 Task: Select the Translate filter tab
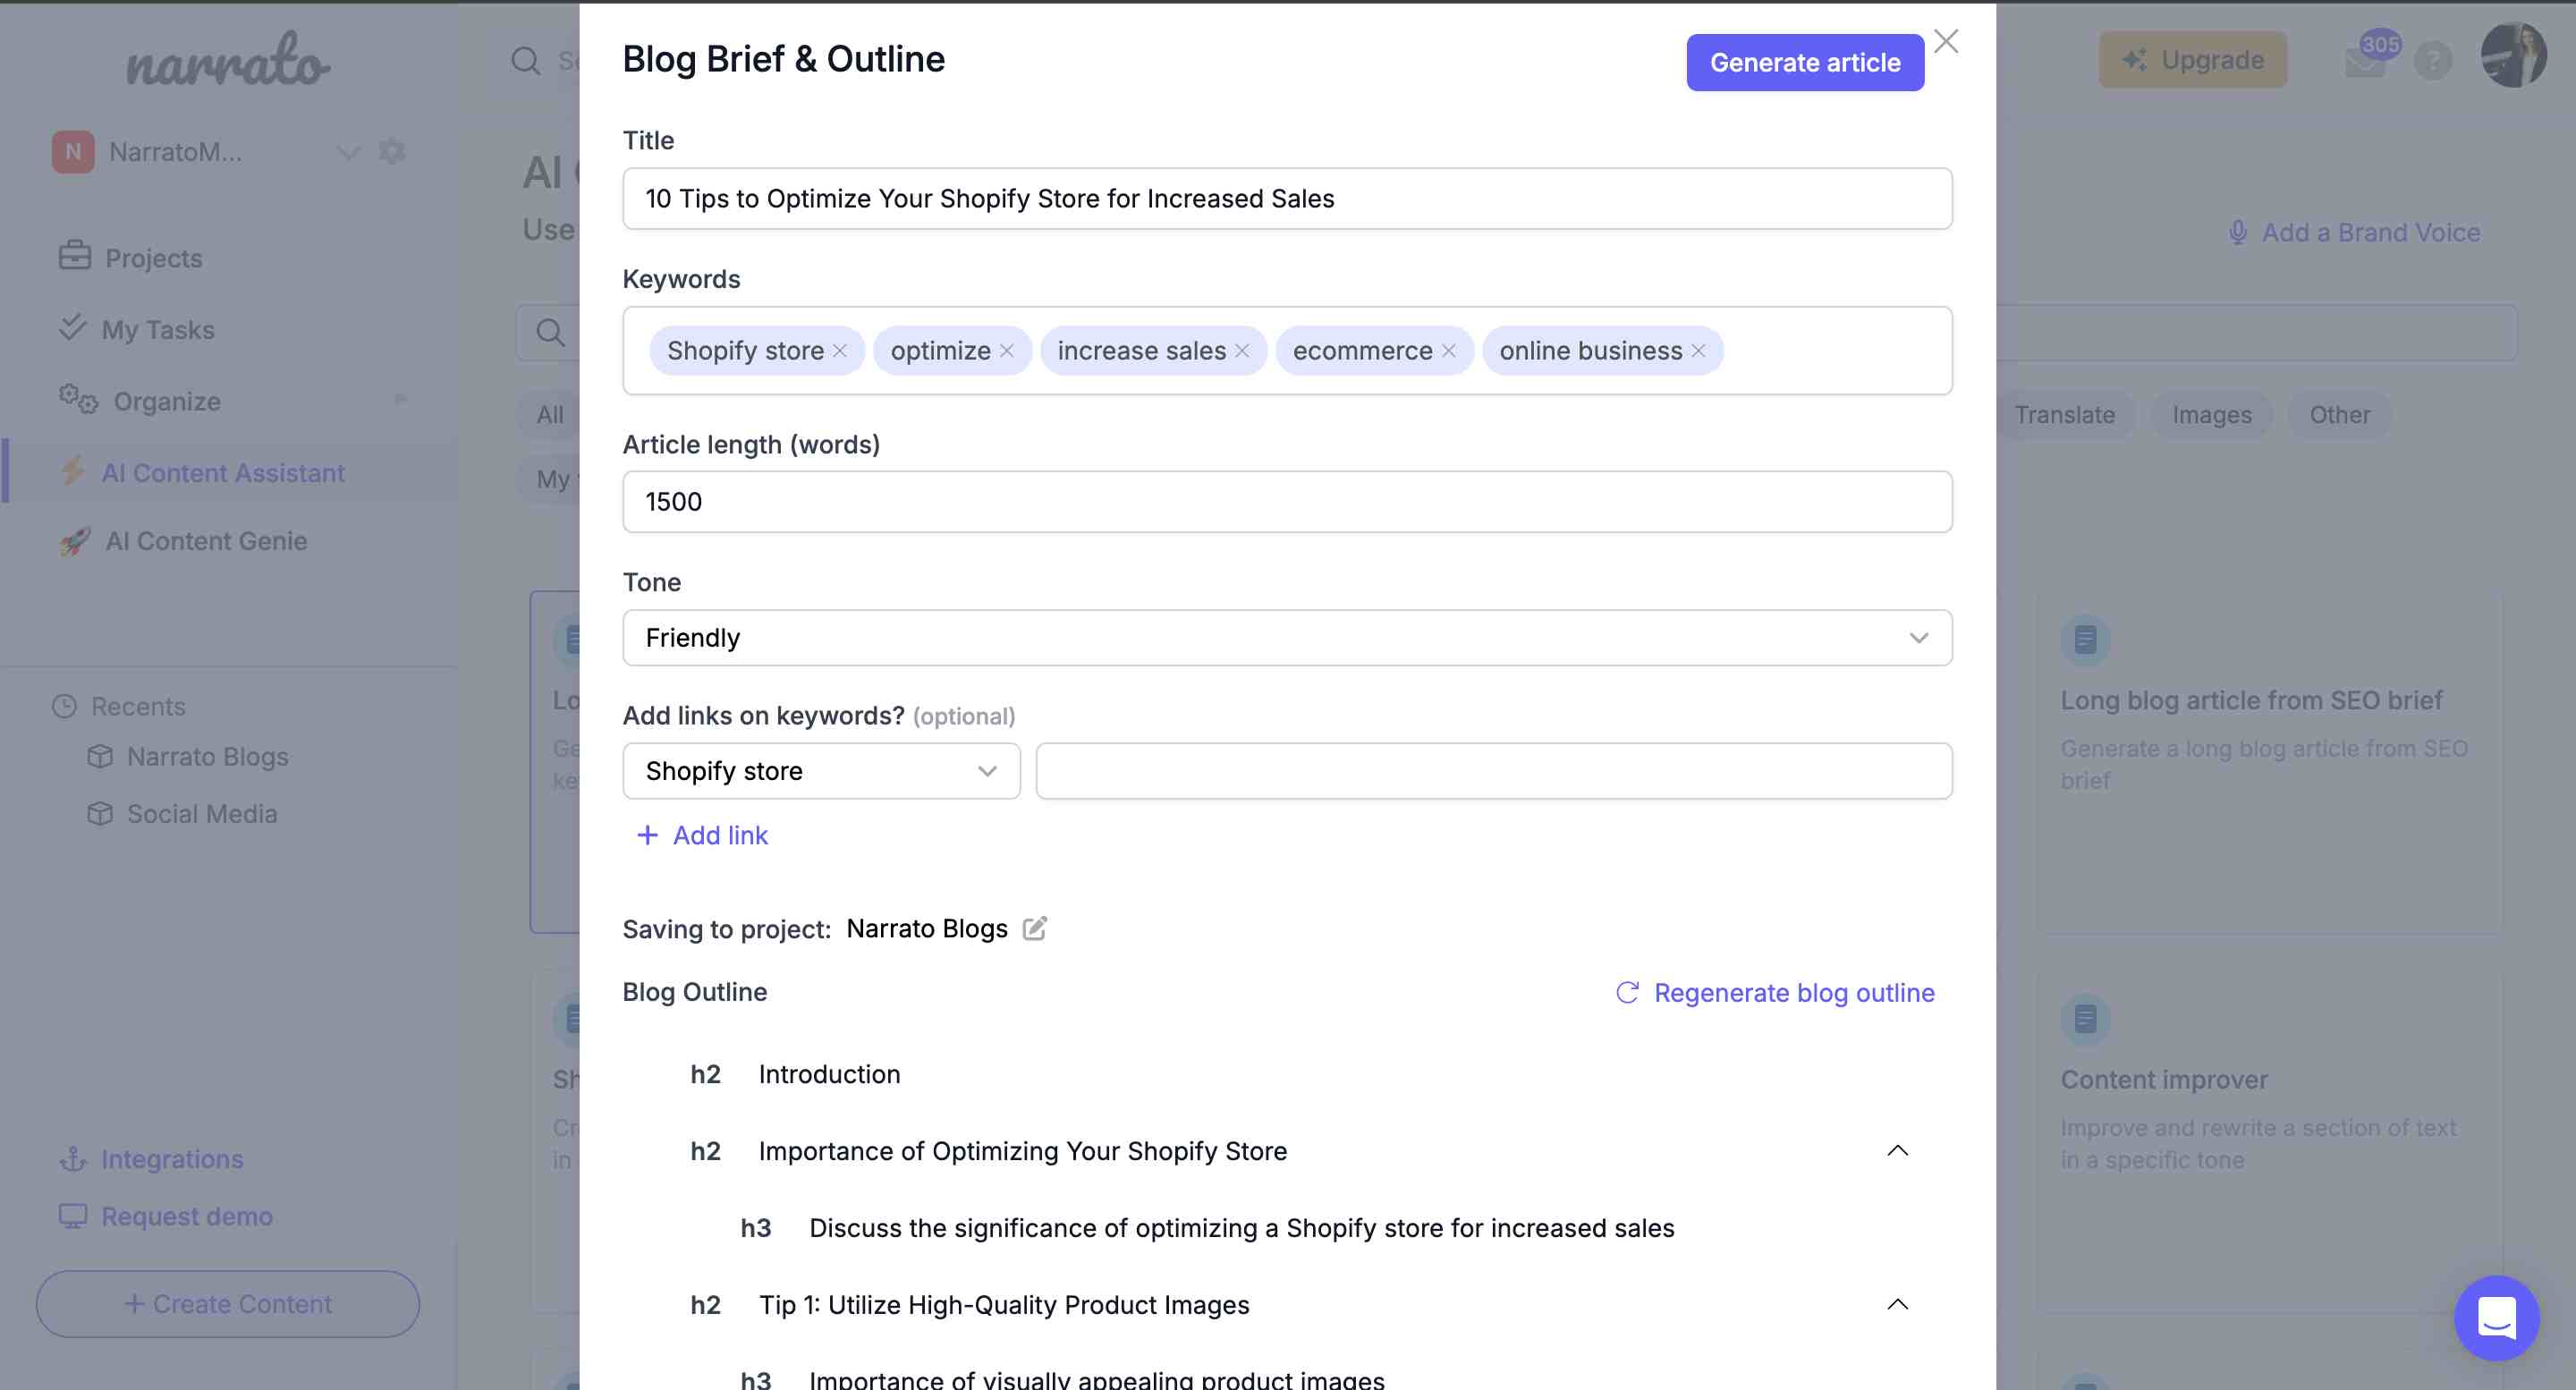[x=2064, y=415]
